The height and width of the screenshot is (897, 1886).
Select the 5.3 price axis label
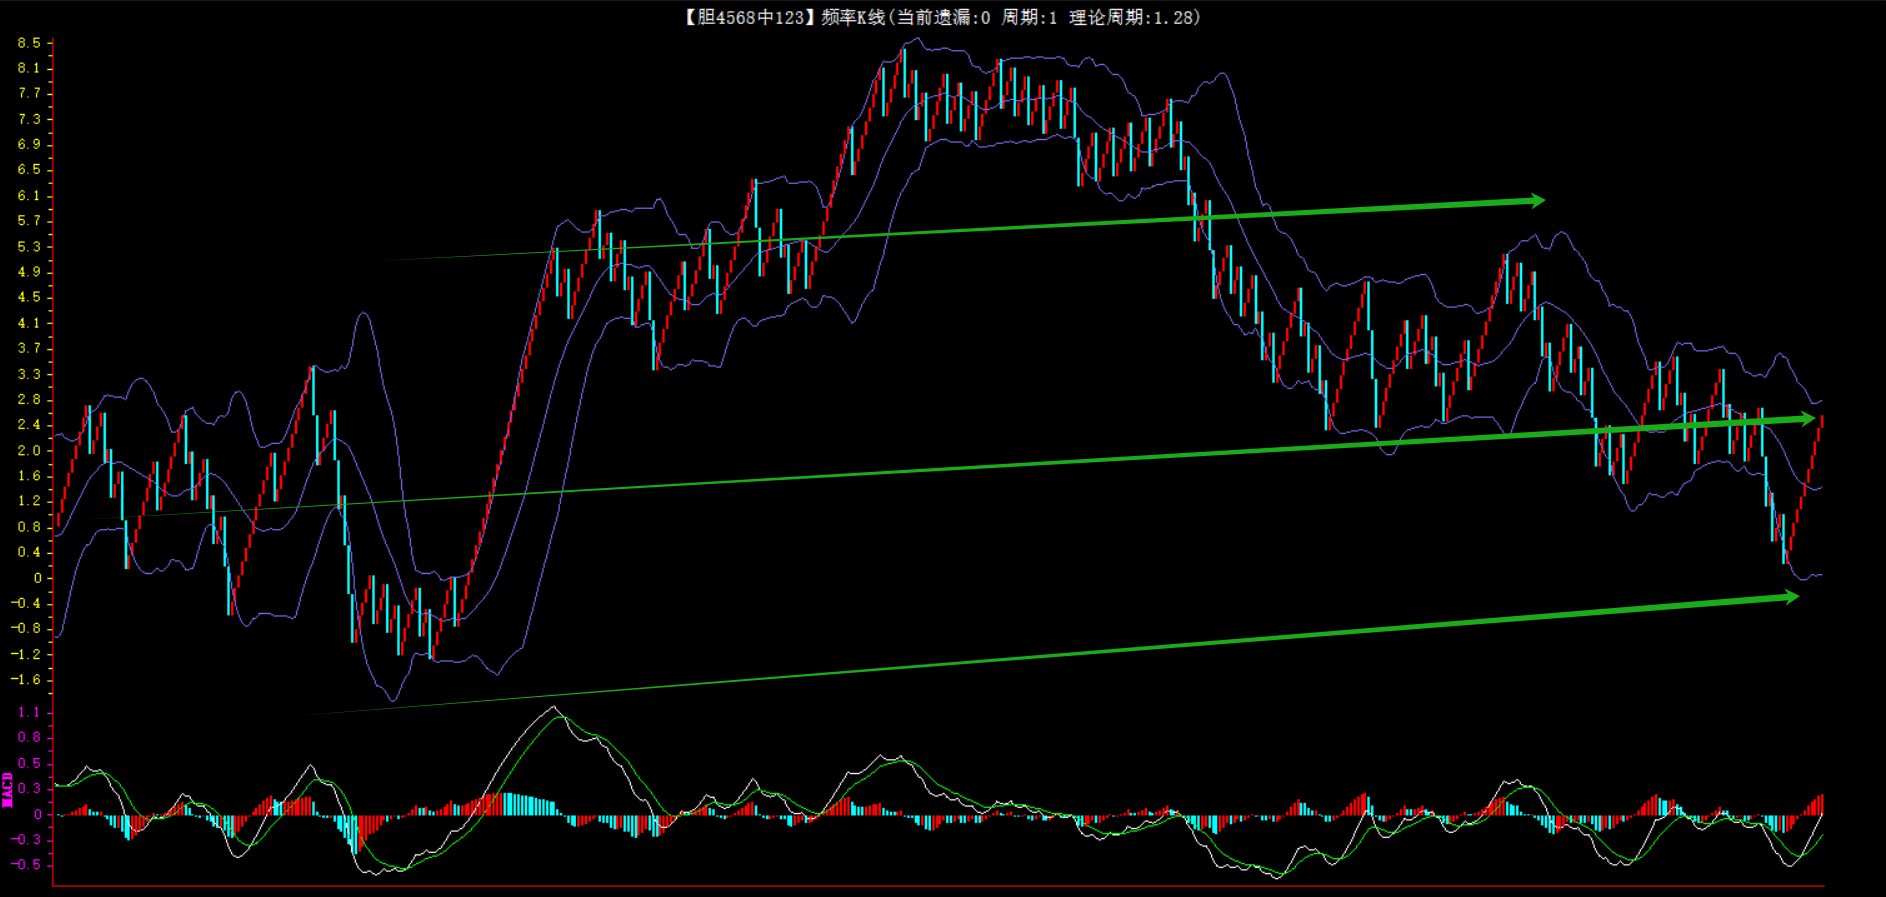point(29,246)
